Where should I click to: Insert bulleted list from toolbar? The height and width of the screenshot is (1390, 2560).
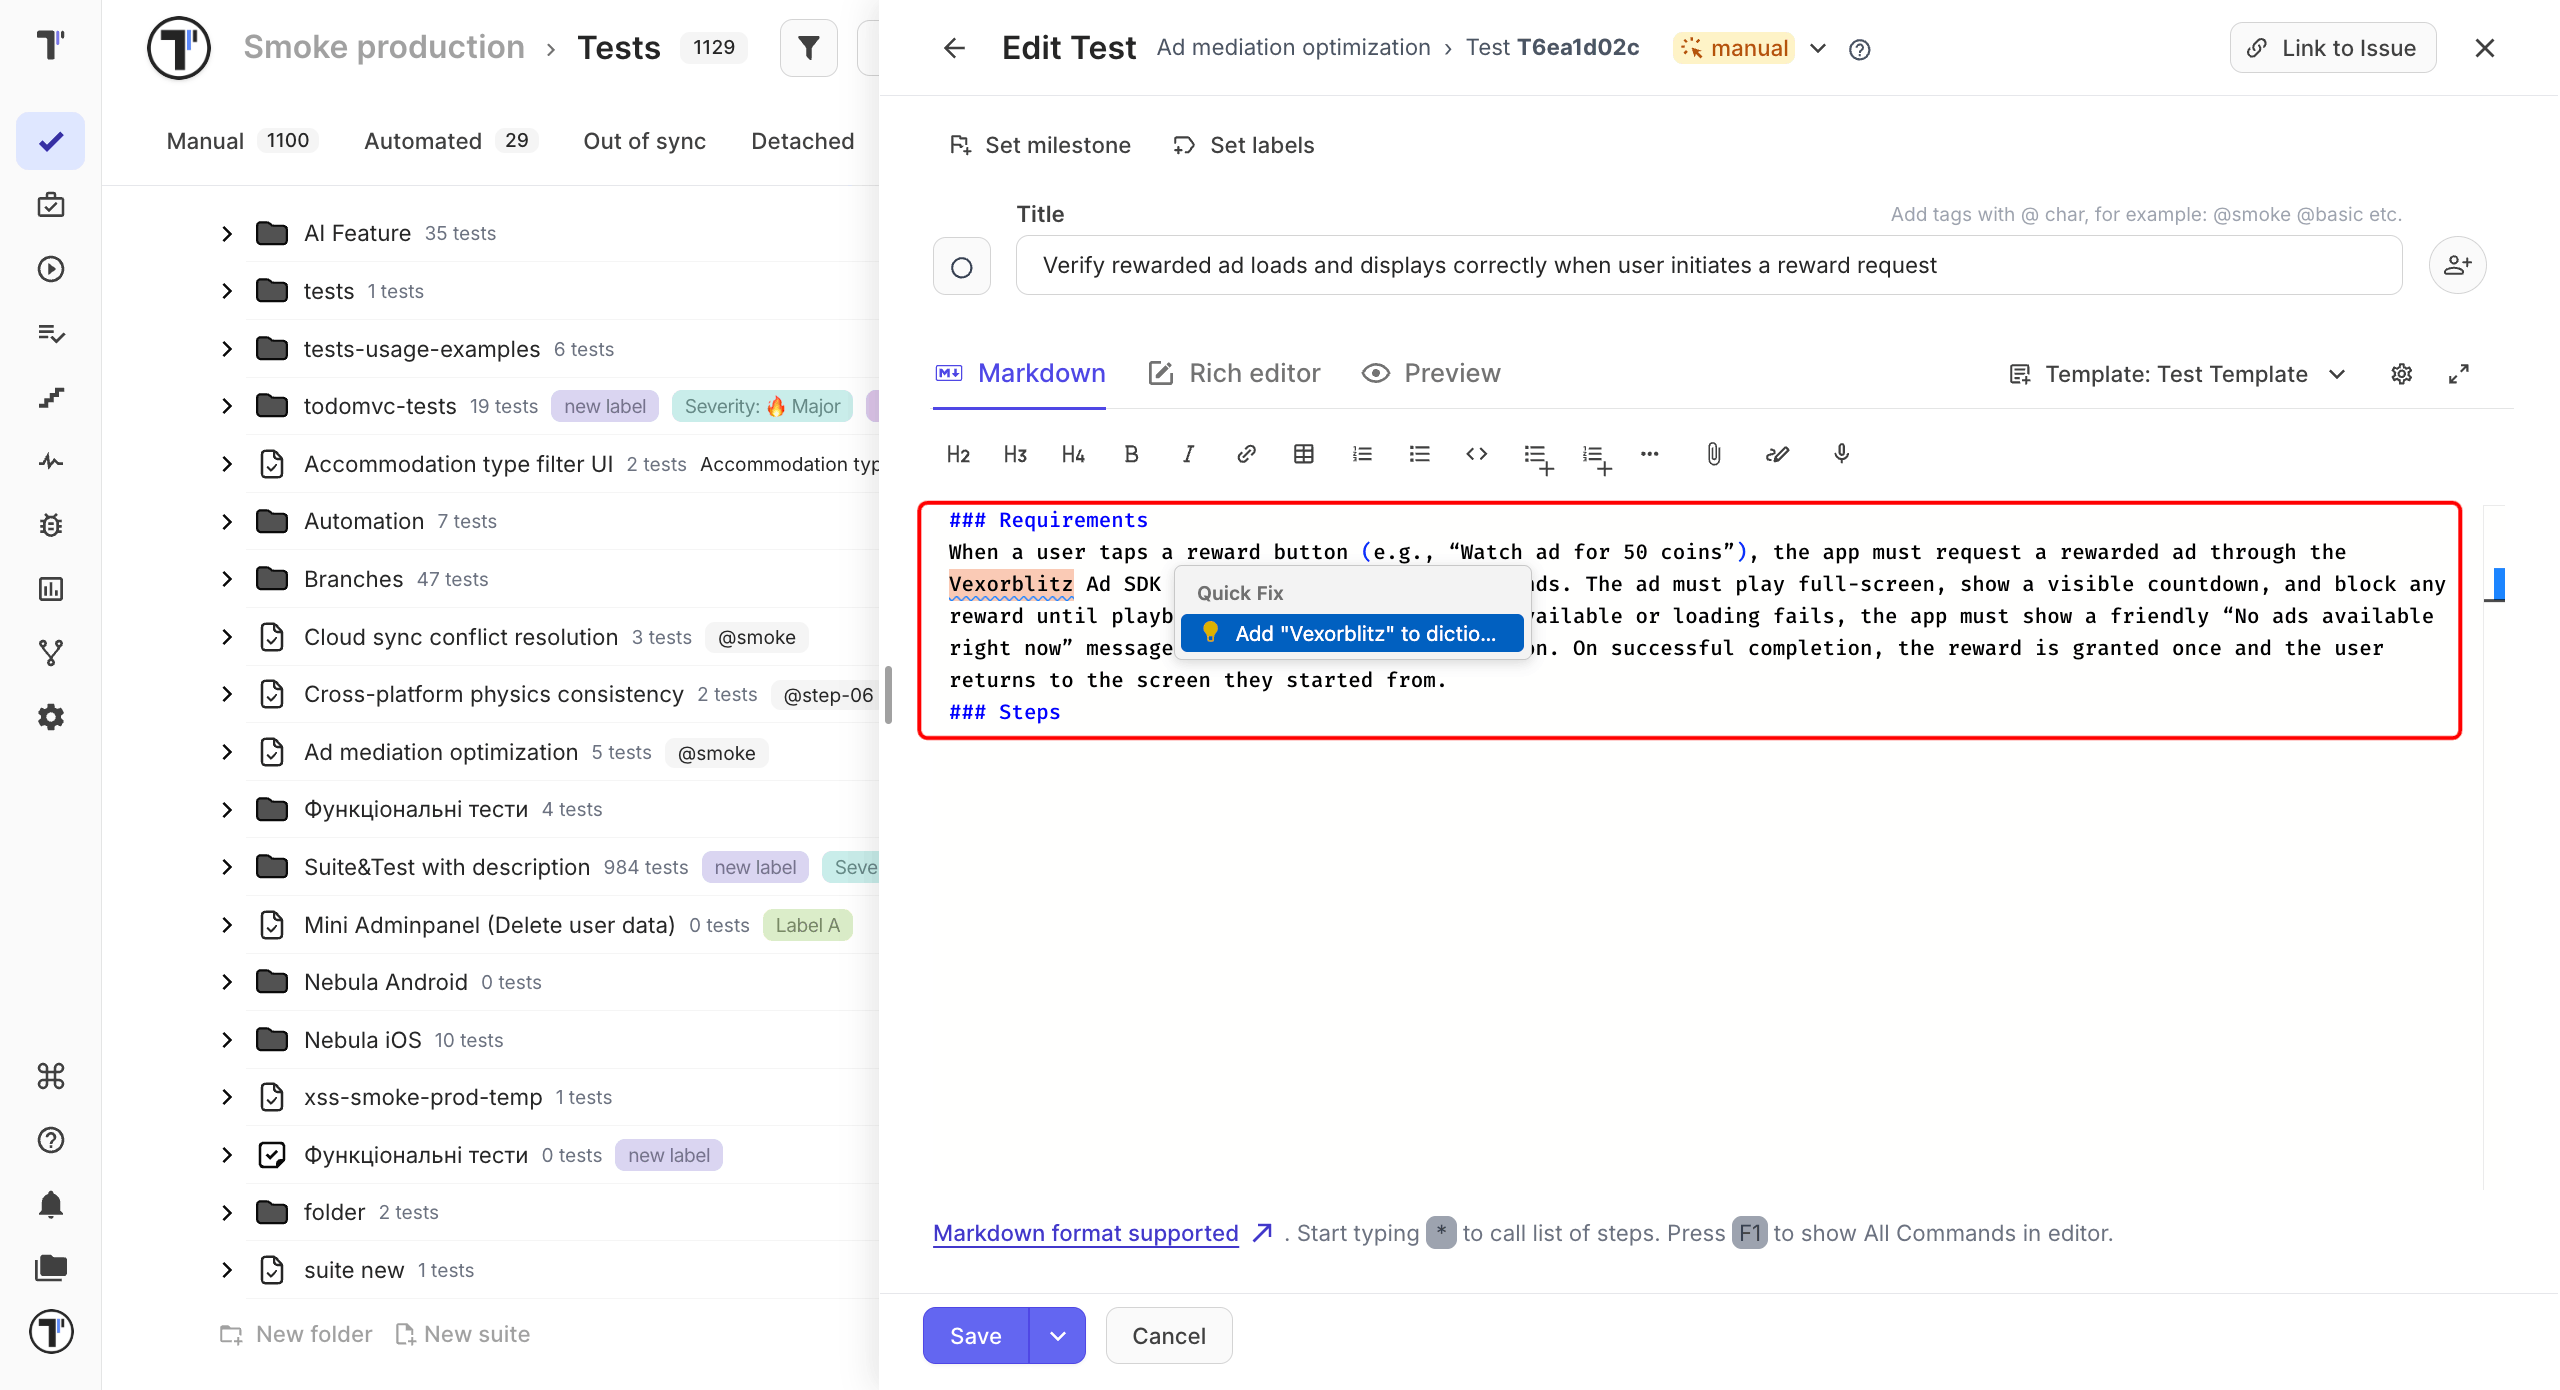pos(1419,455)
